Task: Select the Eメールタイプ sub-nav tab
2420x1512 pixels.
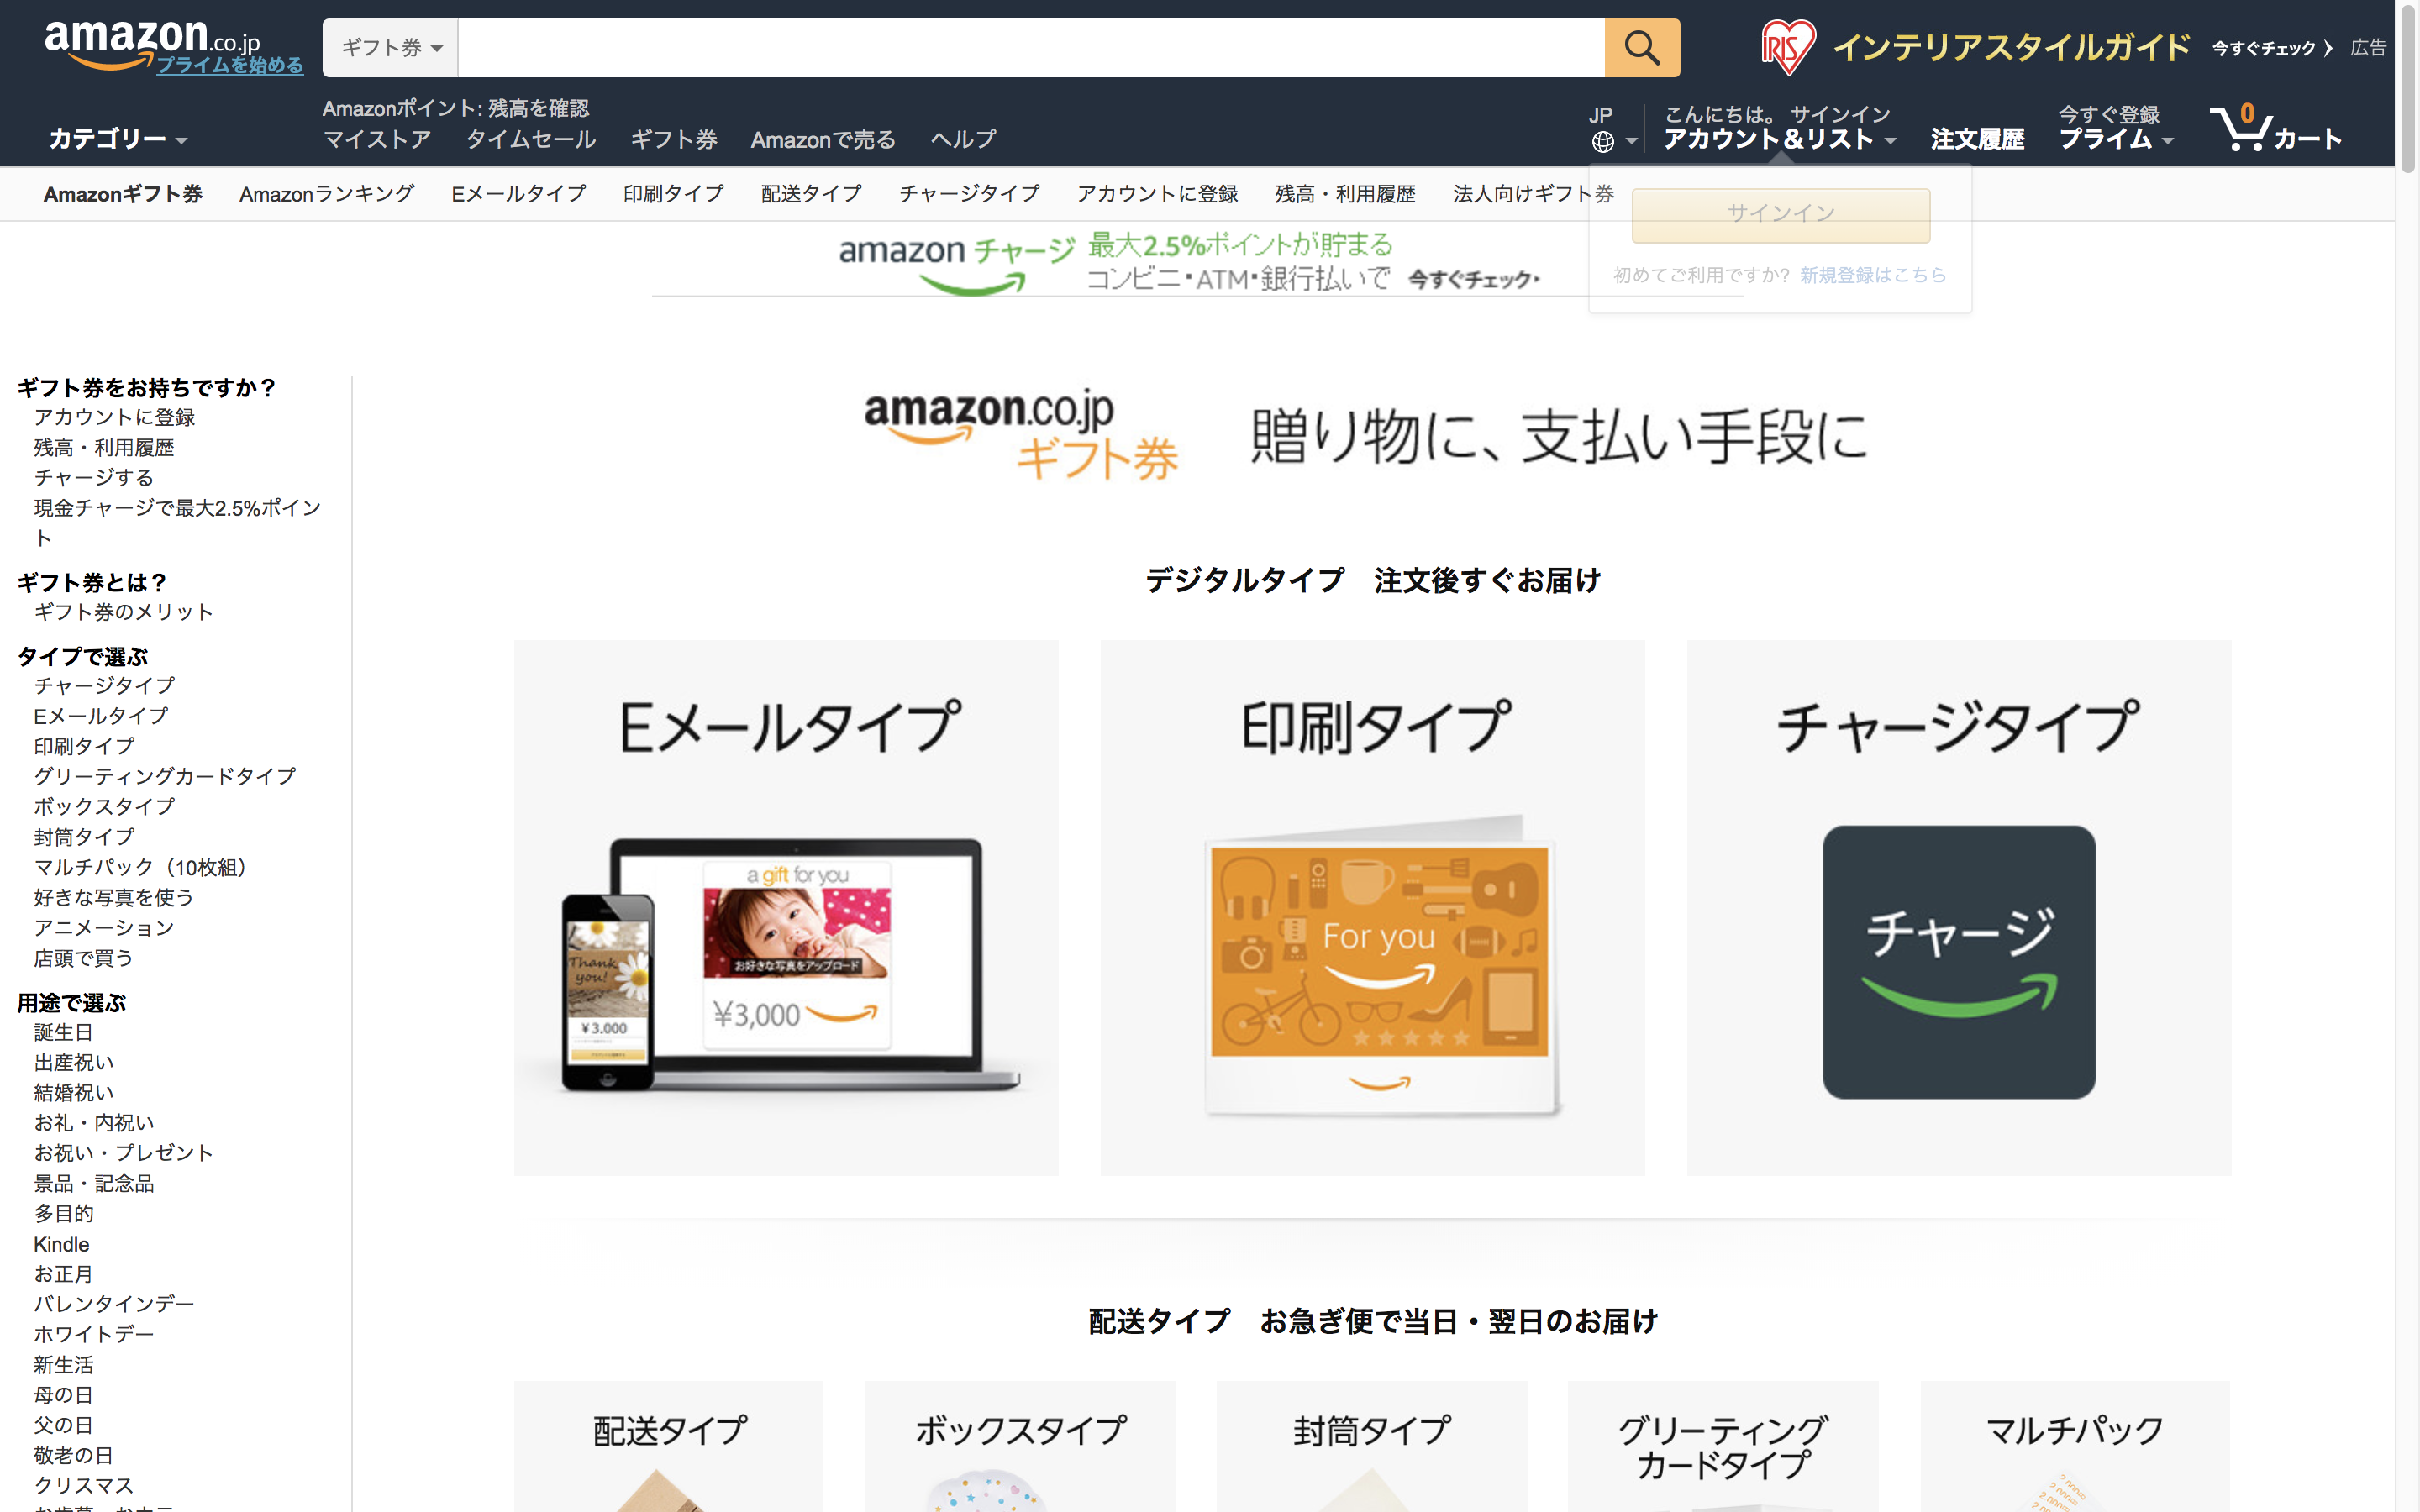Action: click(518, 194)
